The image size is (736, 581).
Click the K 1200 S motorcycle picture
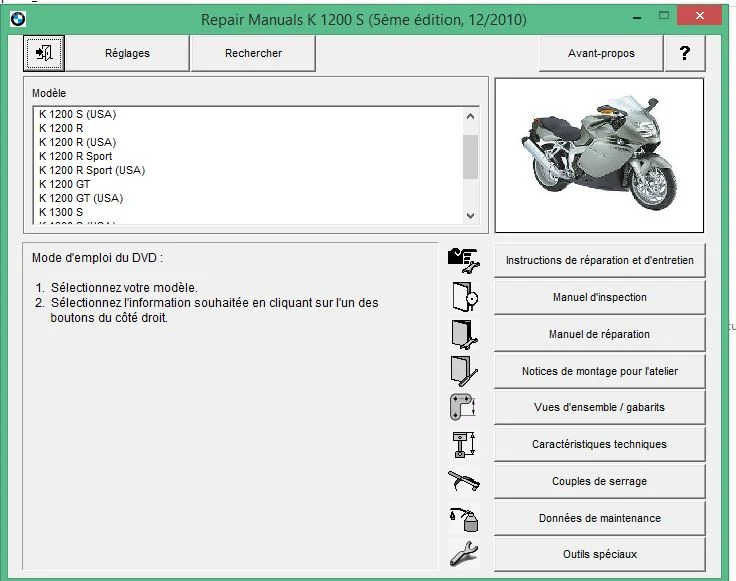[x=599, y=155]
